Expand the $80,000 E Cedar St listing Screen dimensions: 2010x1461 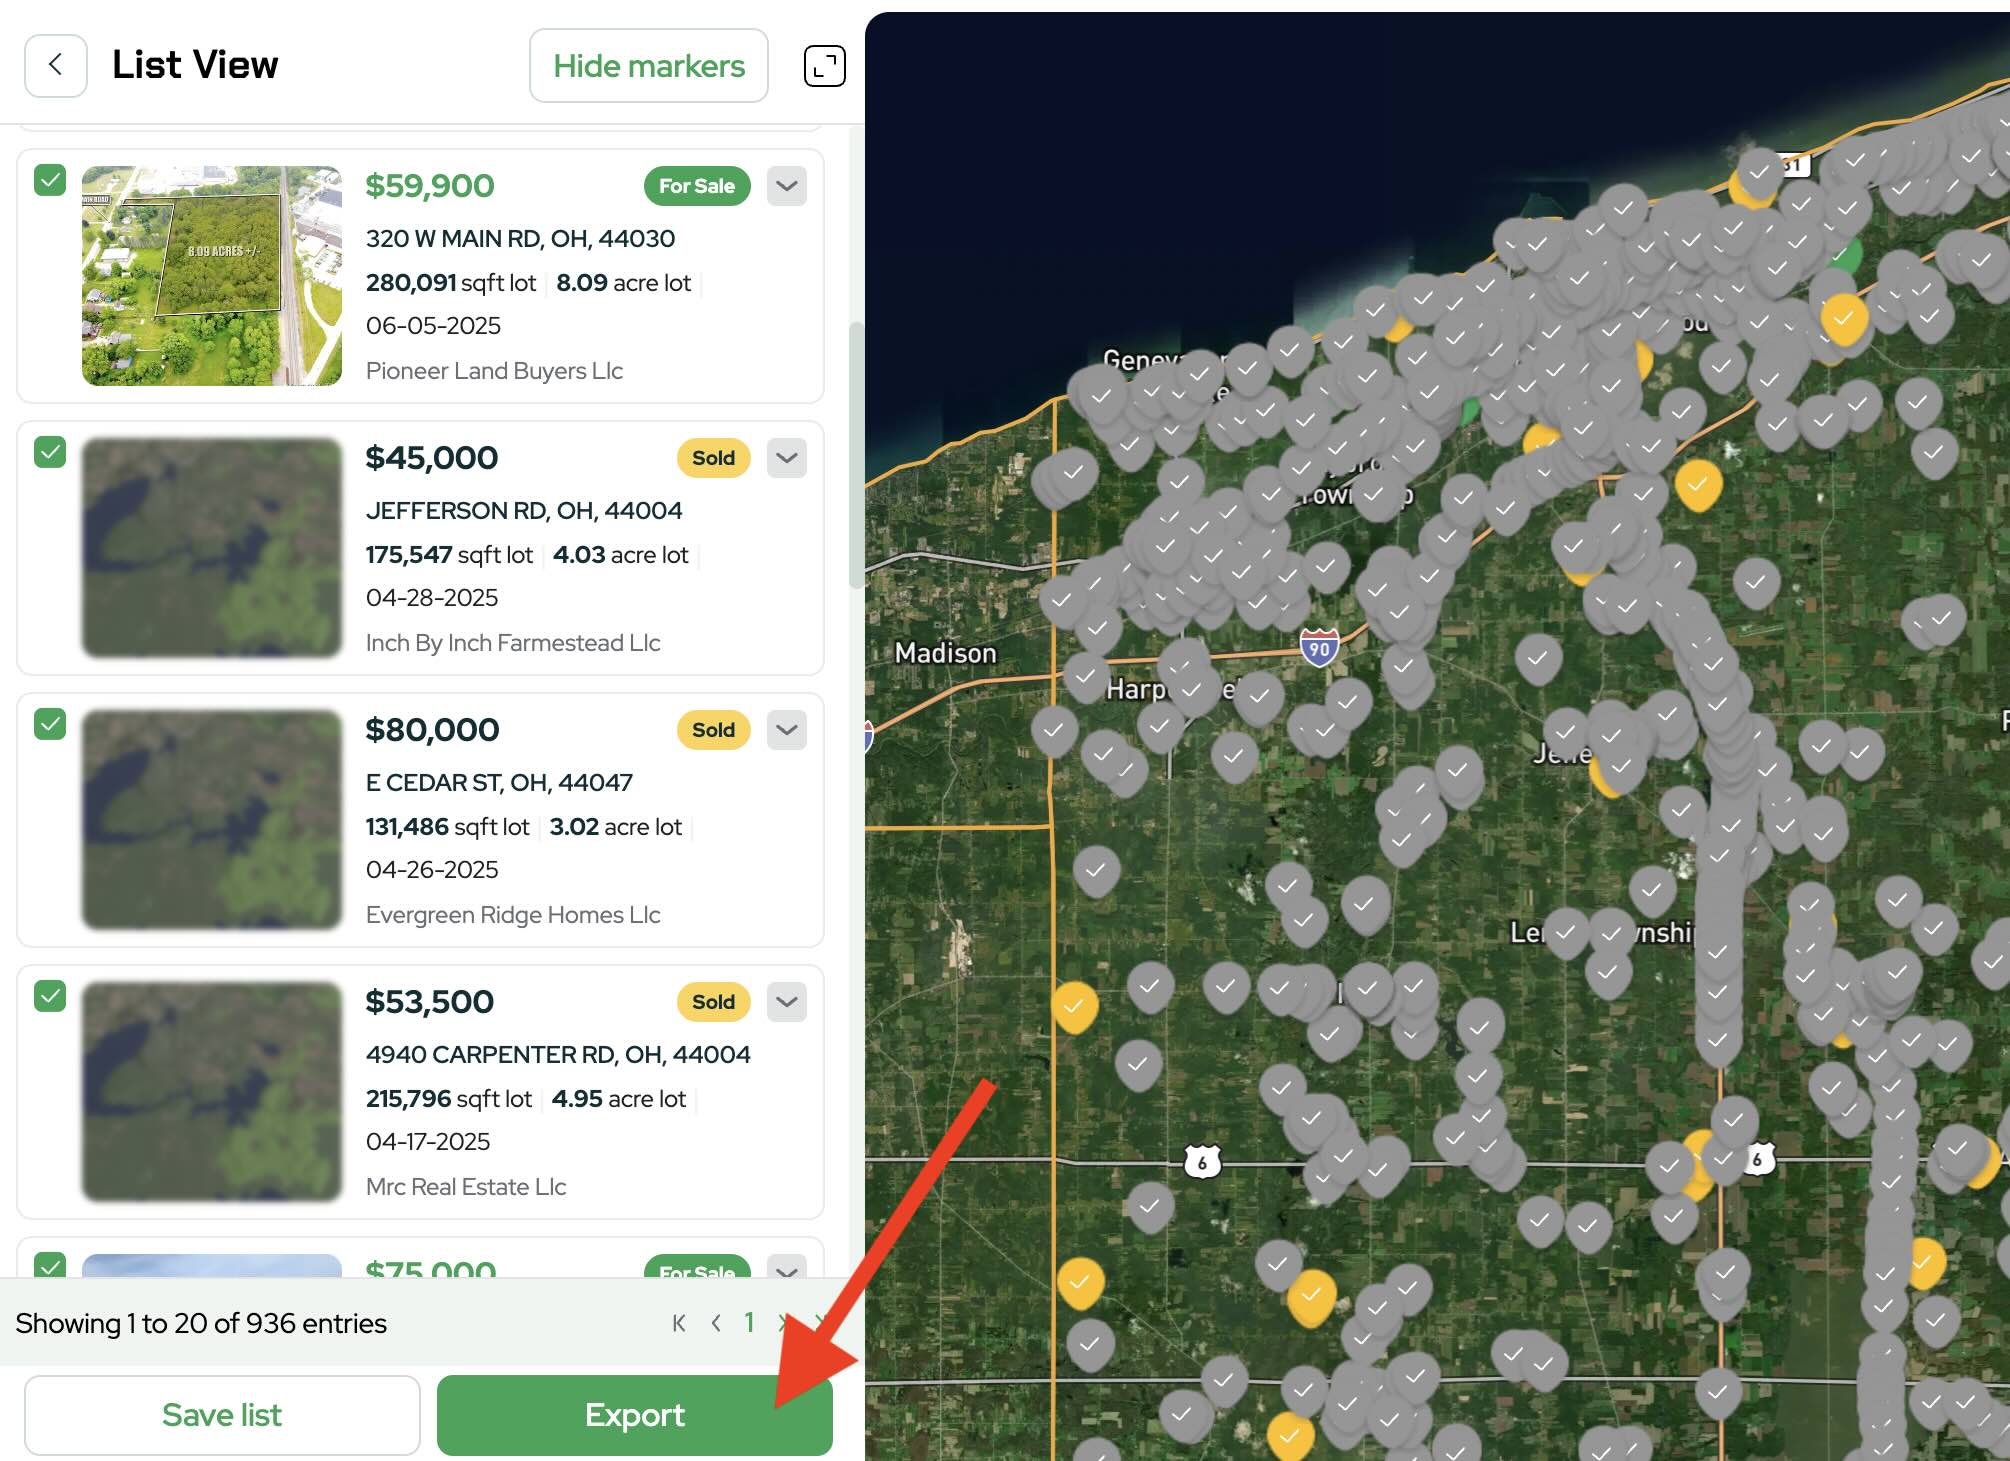pyautogui.click(x=787, y=730)
